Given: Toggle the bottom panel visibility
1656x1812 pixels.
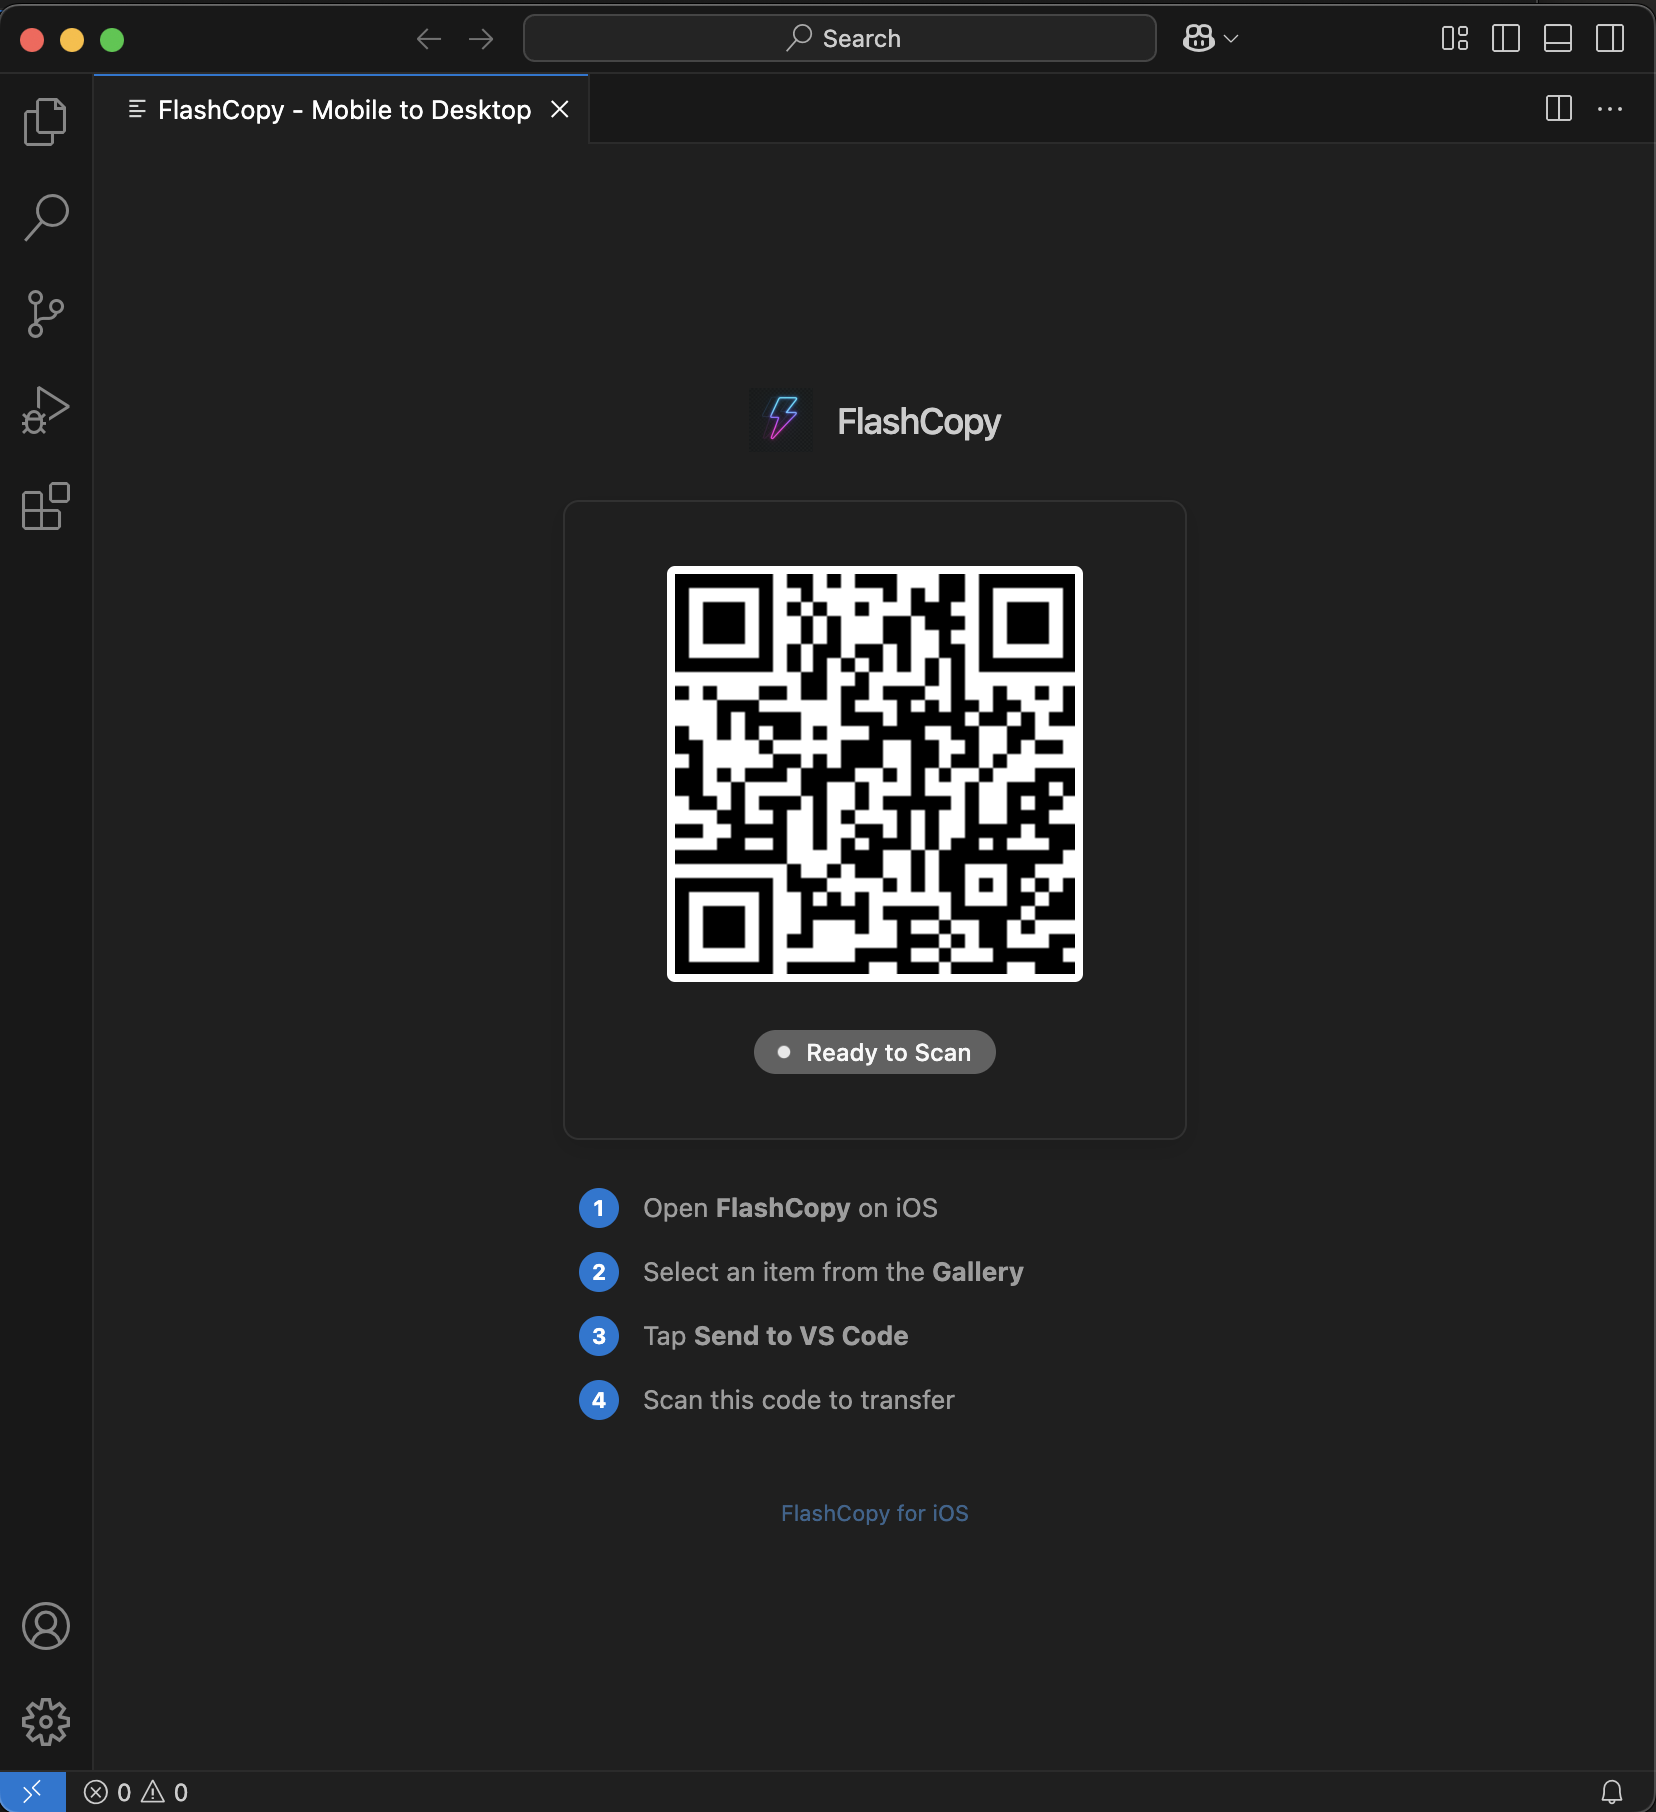Looking at the screenshot, I should click(x=1558, y=38).
